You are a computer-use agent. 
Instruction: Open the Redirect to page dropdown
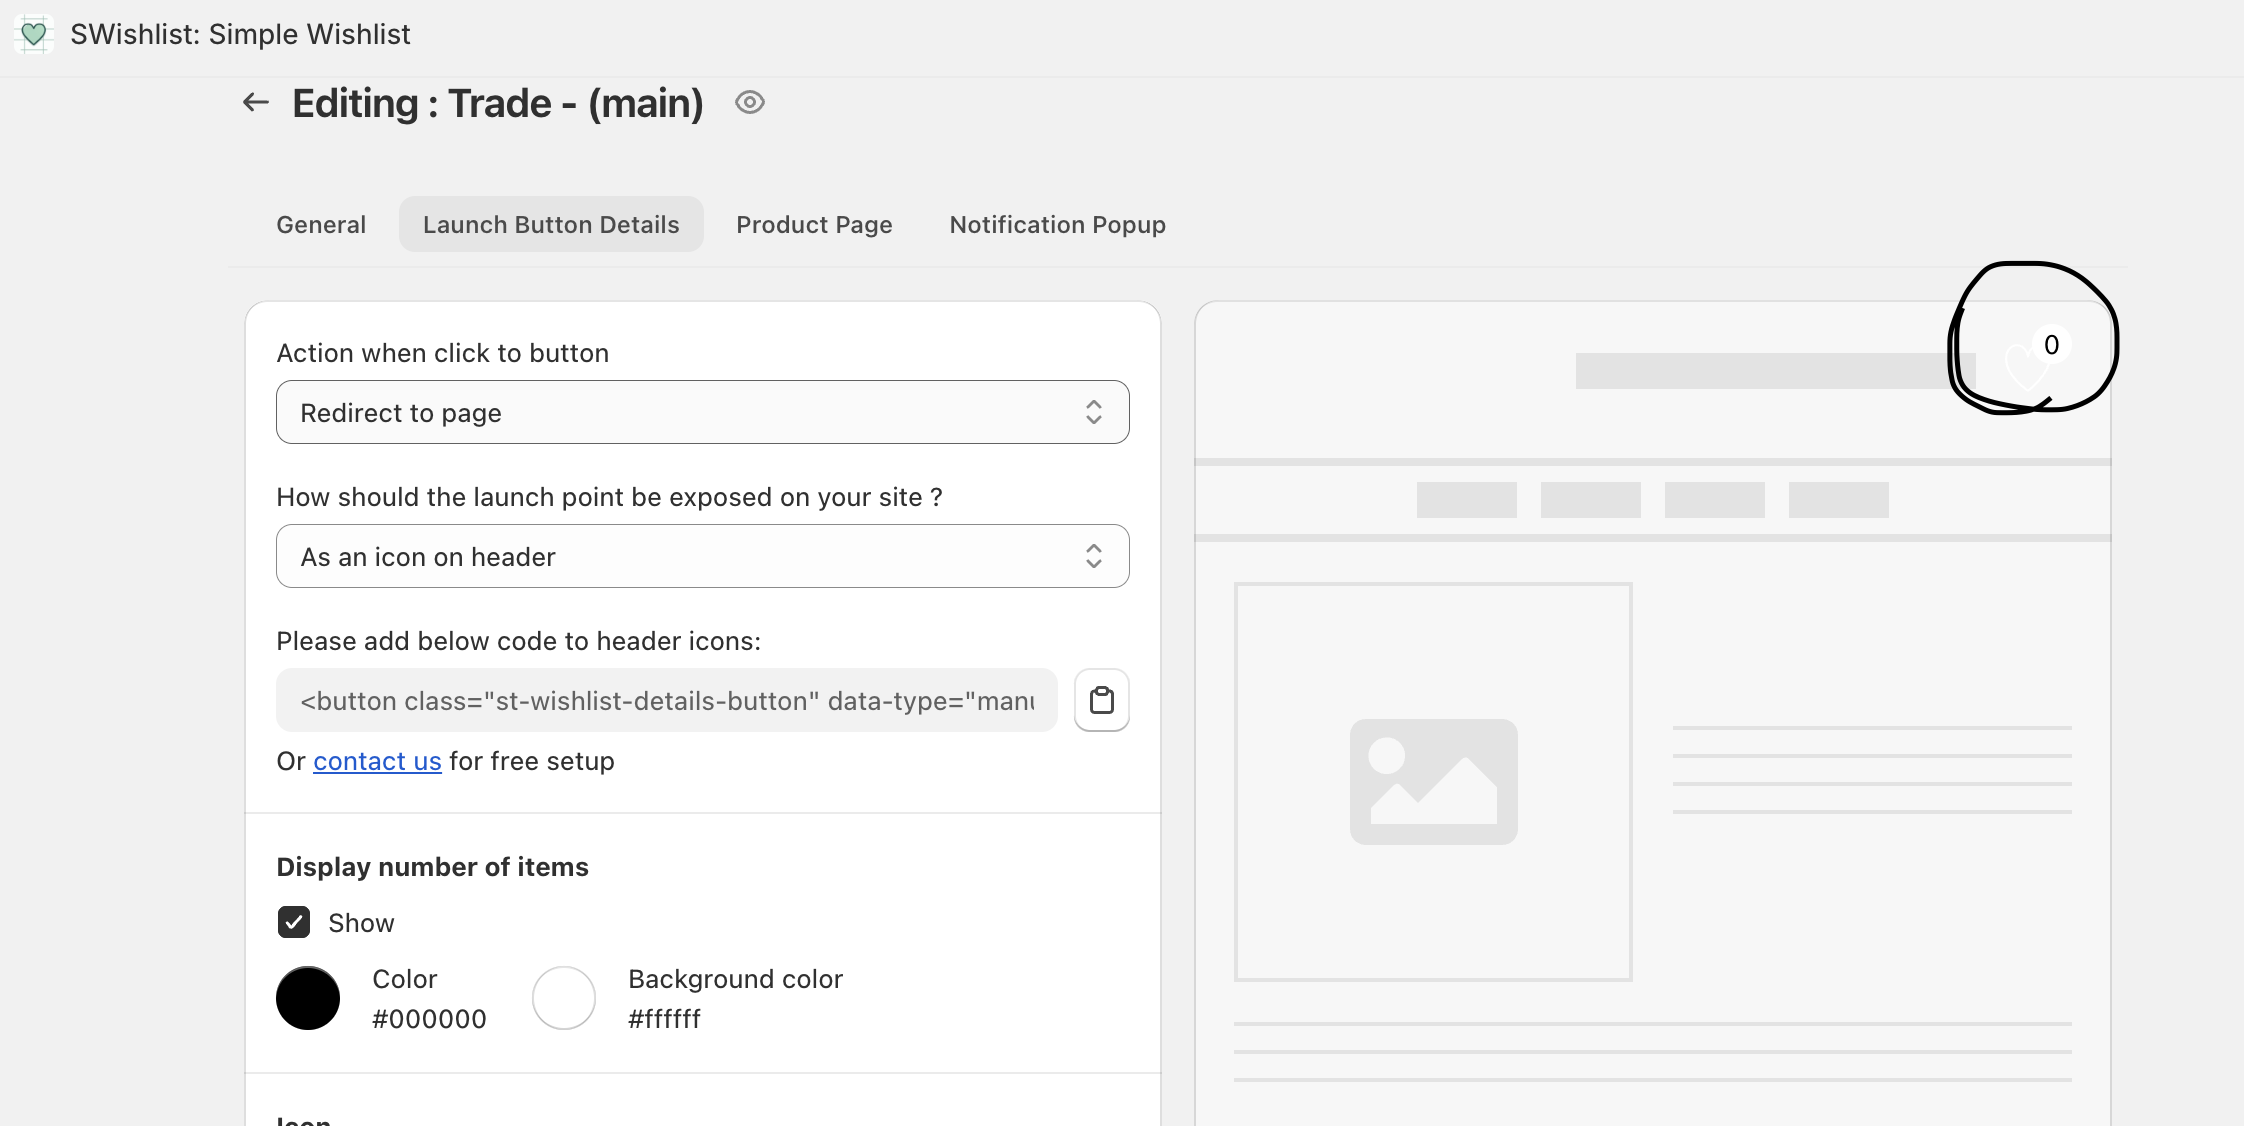[702, 412]
